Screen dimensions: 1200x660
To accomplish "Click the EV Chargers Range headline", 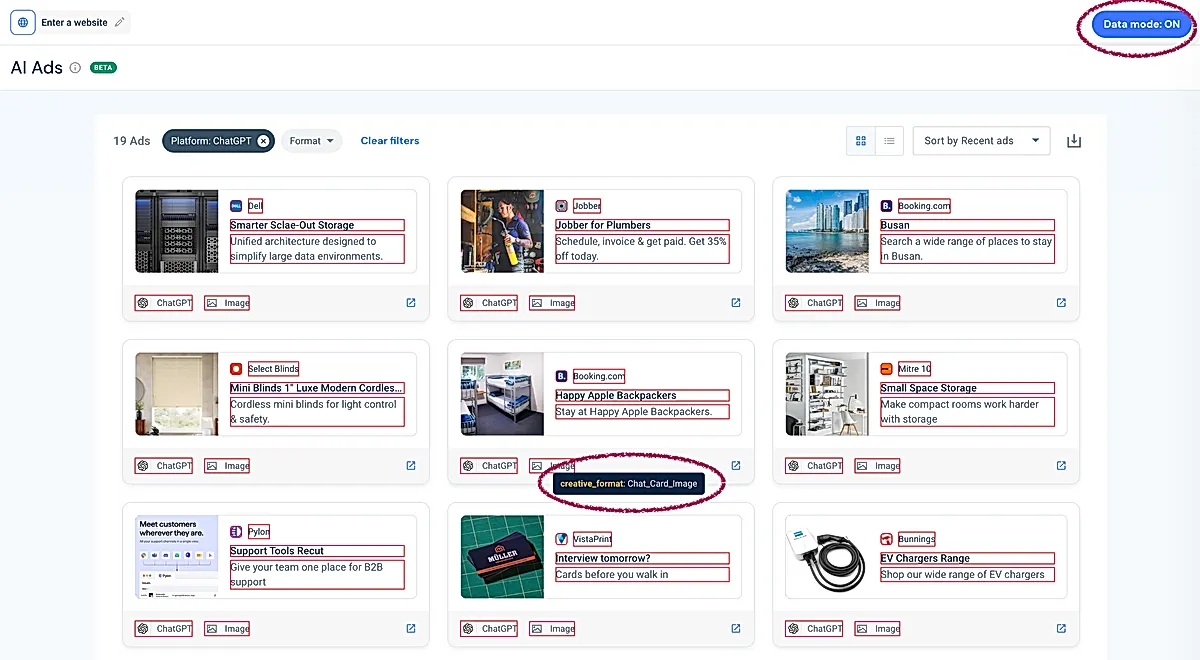I will (925, 558).
